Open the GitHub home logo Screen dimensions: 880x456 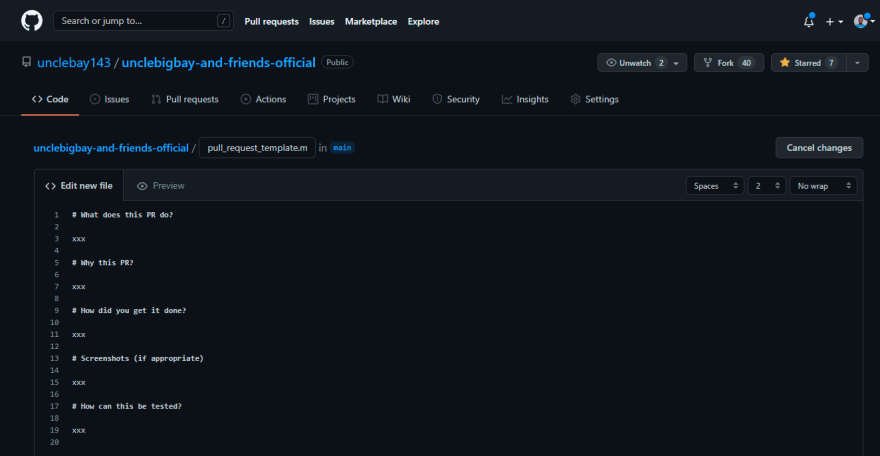pyautogui.click(x=31, y=21)
